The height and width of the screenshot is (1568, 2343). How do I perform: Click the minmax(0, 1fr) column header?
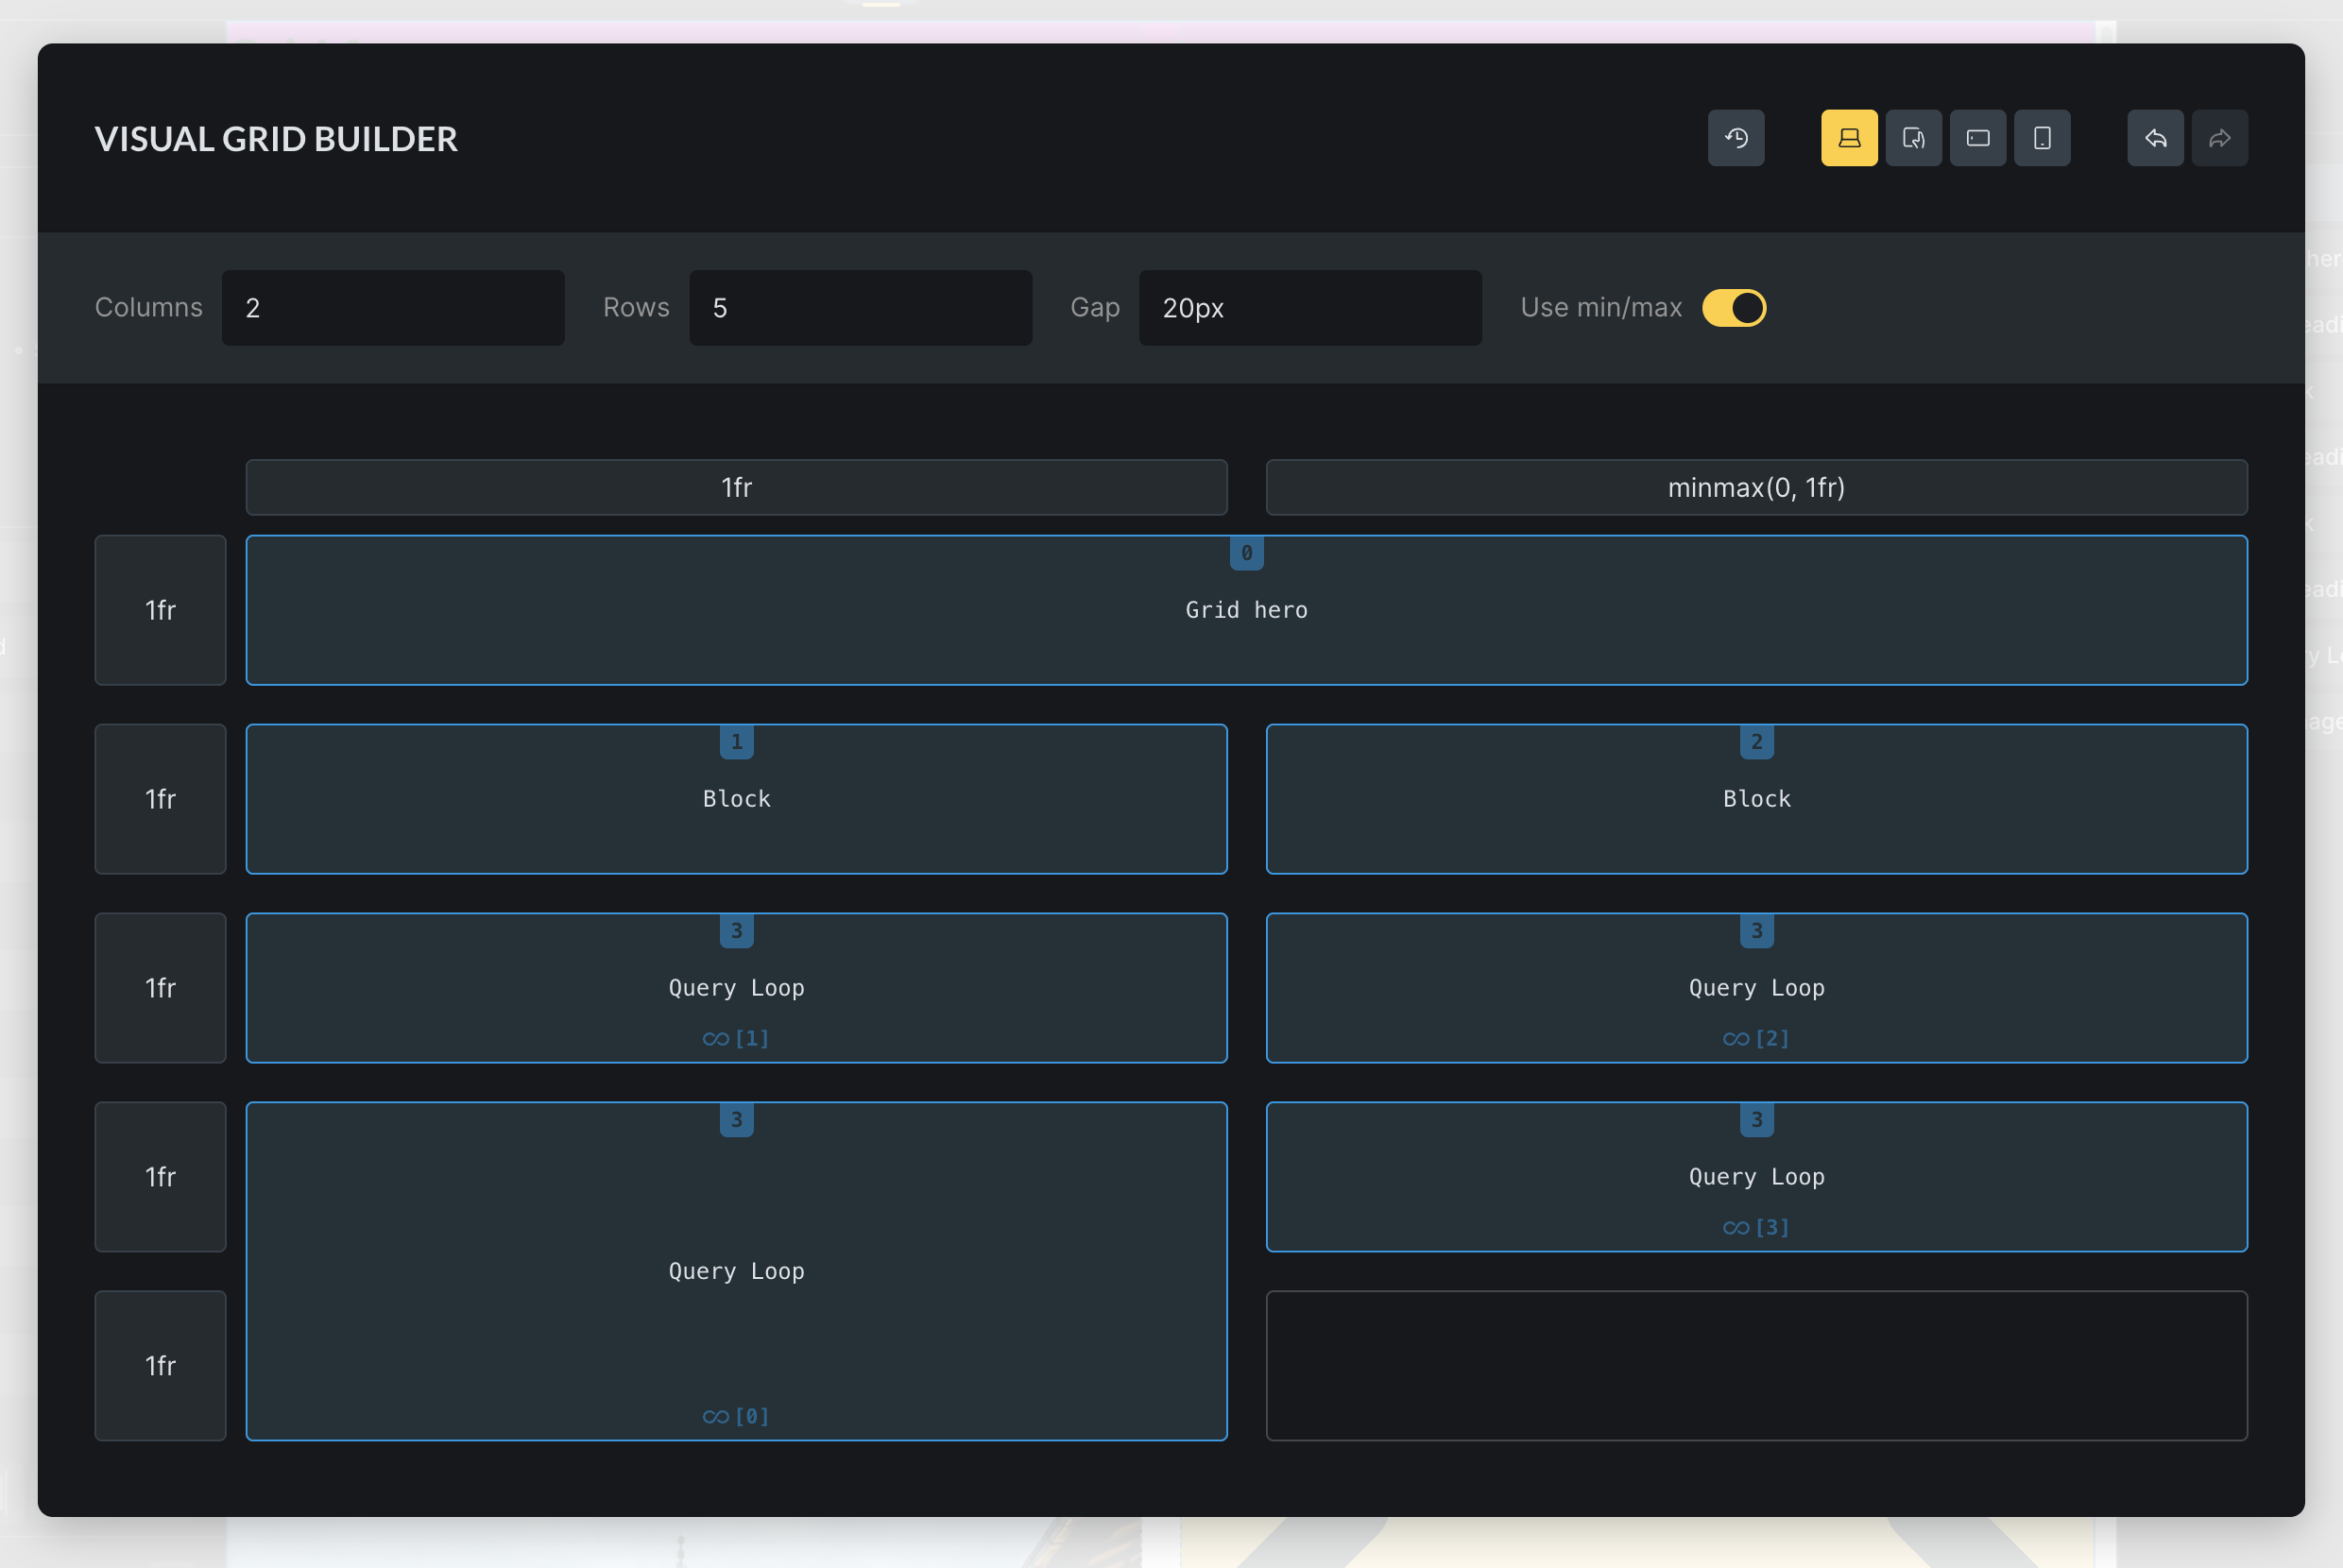(1756, 487)
